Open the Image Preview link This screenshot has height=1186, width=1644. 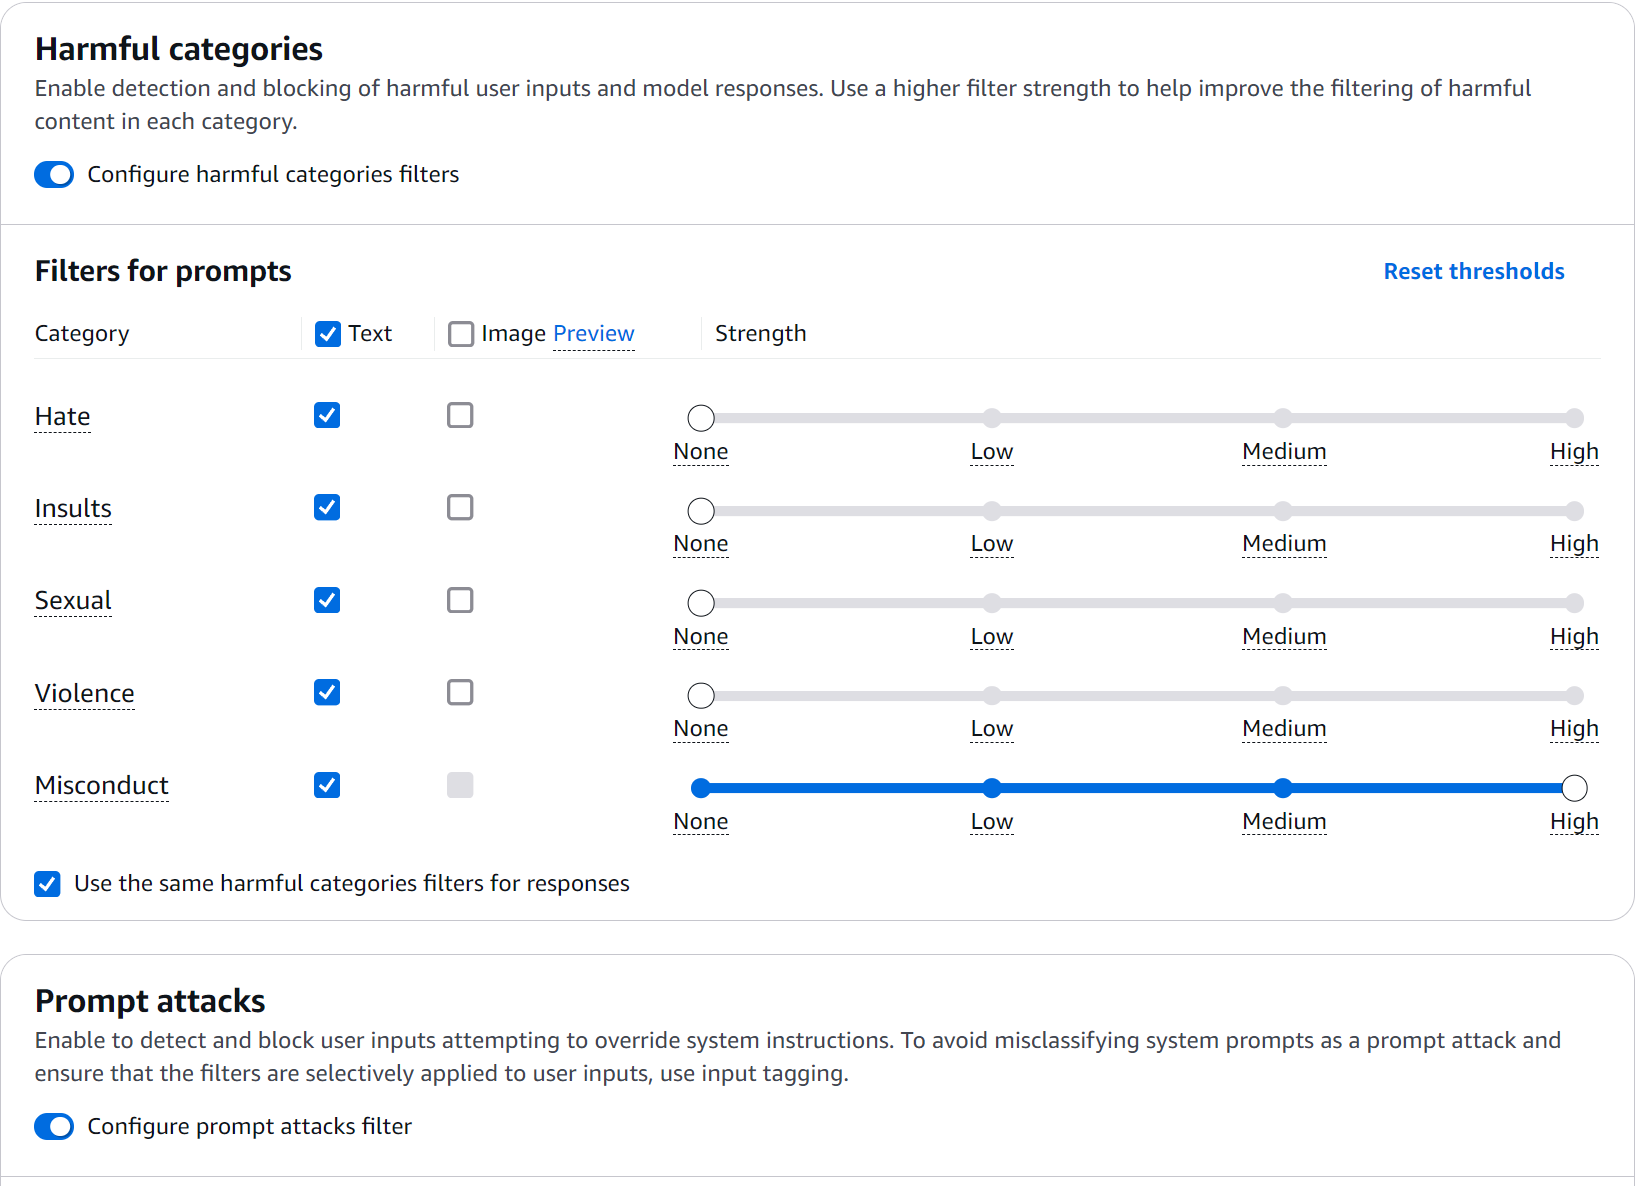(593, 333)
